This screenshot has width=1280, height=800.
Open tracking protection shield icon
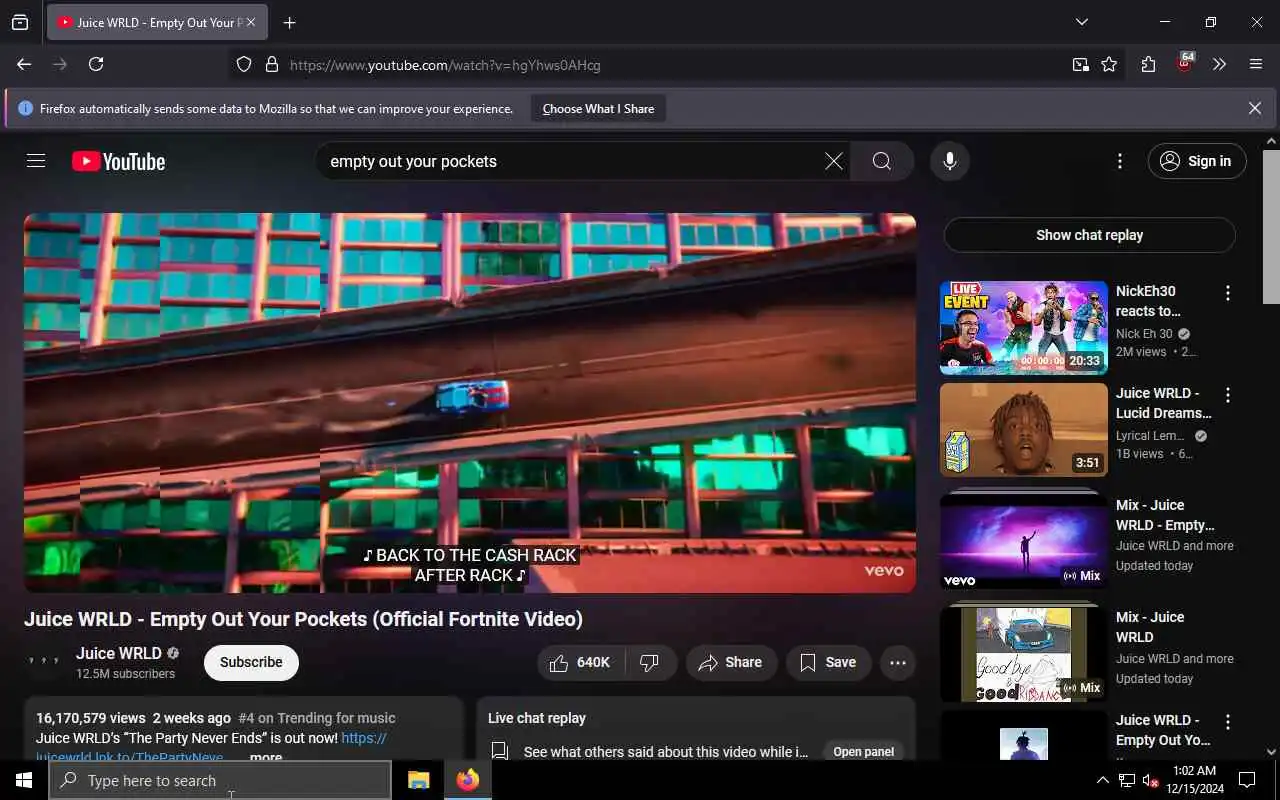(244, 64)
